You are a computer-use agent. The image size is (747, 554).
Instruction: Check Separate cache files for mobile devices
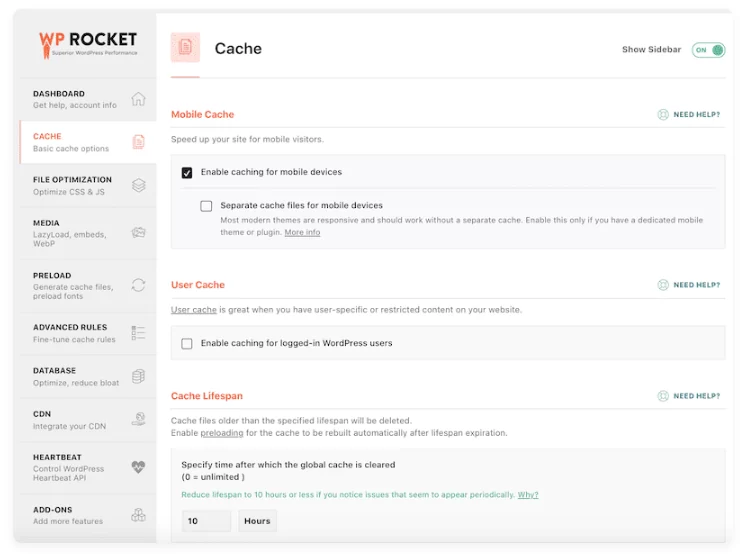[206, 206]
